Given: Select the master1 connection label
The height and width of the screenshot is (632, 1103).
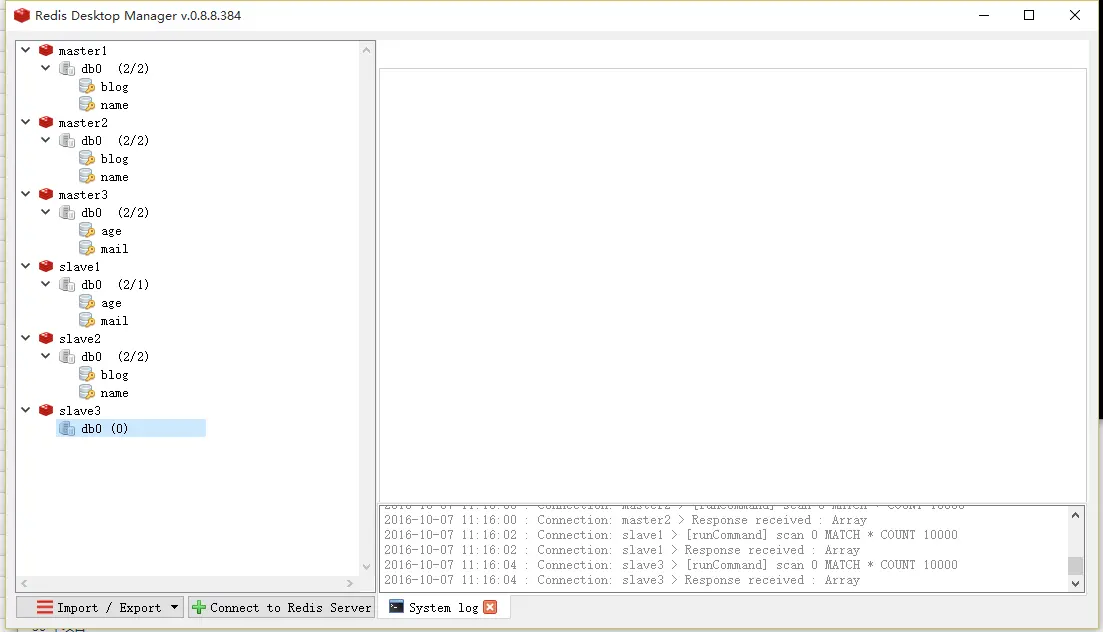Looking at the screenshot, I should (83, 51).
